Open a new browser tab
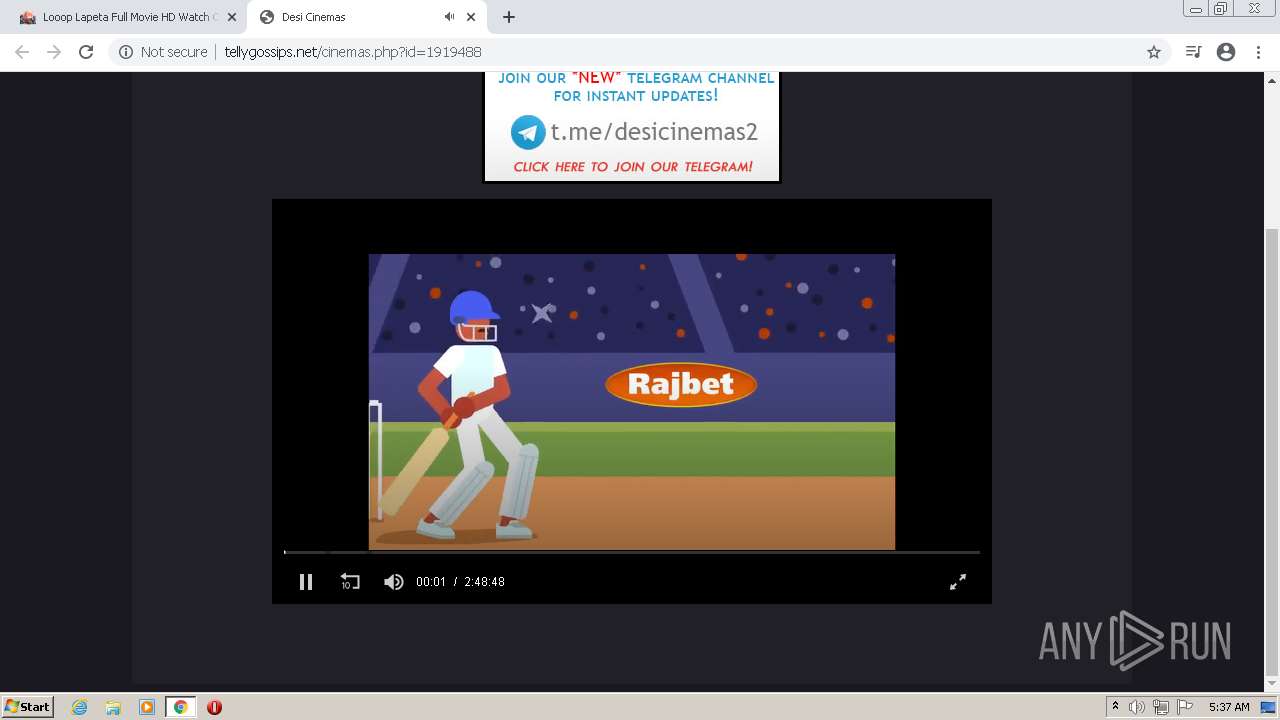The height and width of the screenshot is (720, 1280). click(x=509, y=17)
